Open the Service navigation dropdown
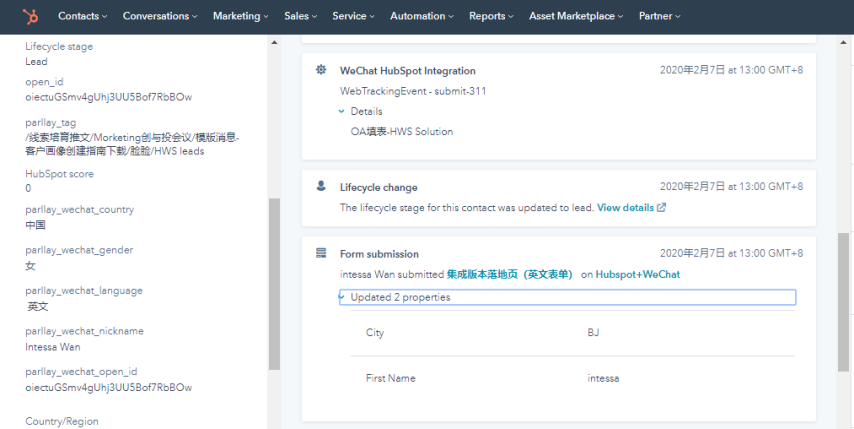The width and height of the screenshot is (854, 429). pos(354,16)
